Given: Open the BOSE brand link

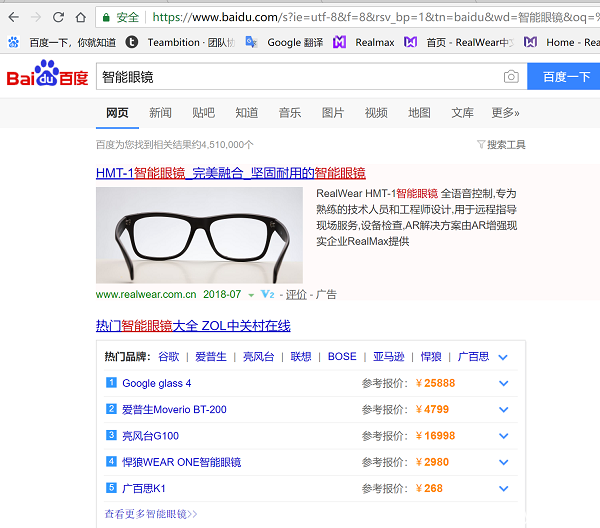Looking at the screenshot, I should point(342,357).
